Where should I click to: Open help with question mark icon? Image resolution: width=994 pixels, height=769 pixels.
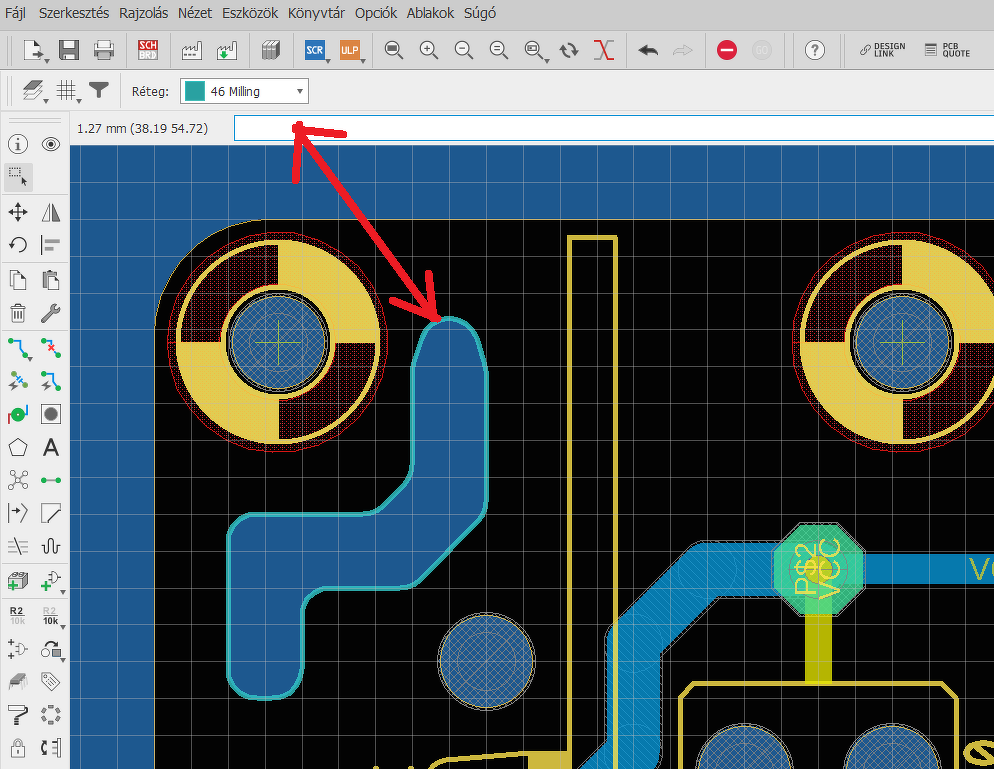[x=815, y=50]
